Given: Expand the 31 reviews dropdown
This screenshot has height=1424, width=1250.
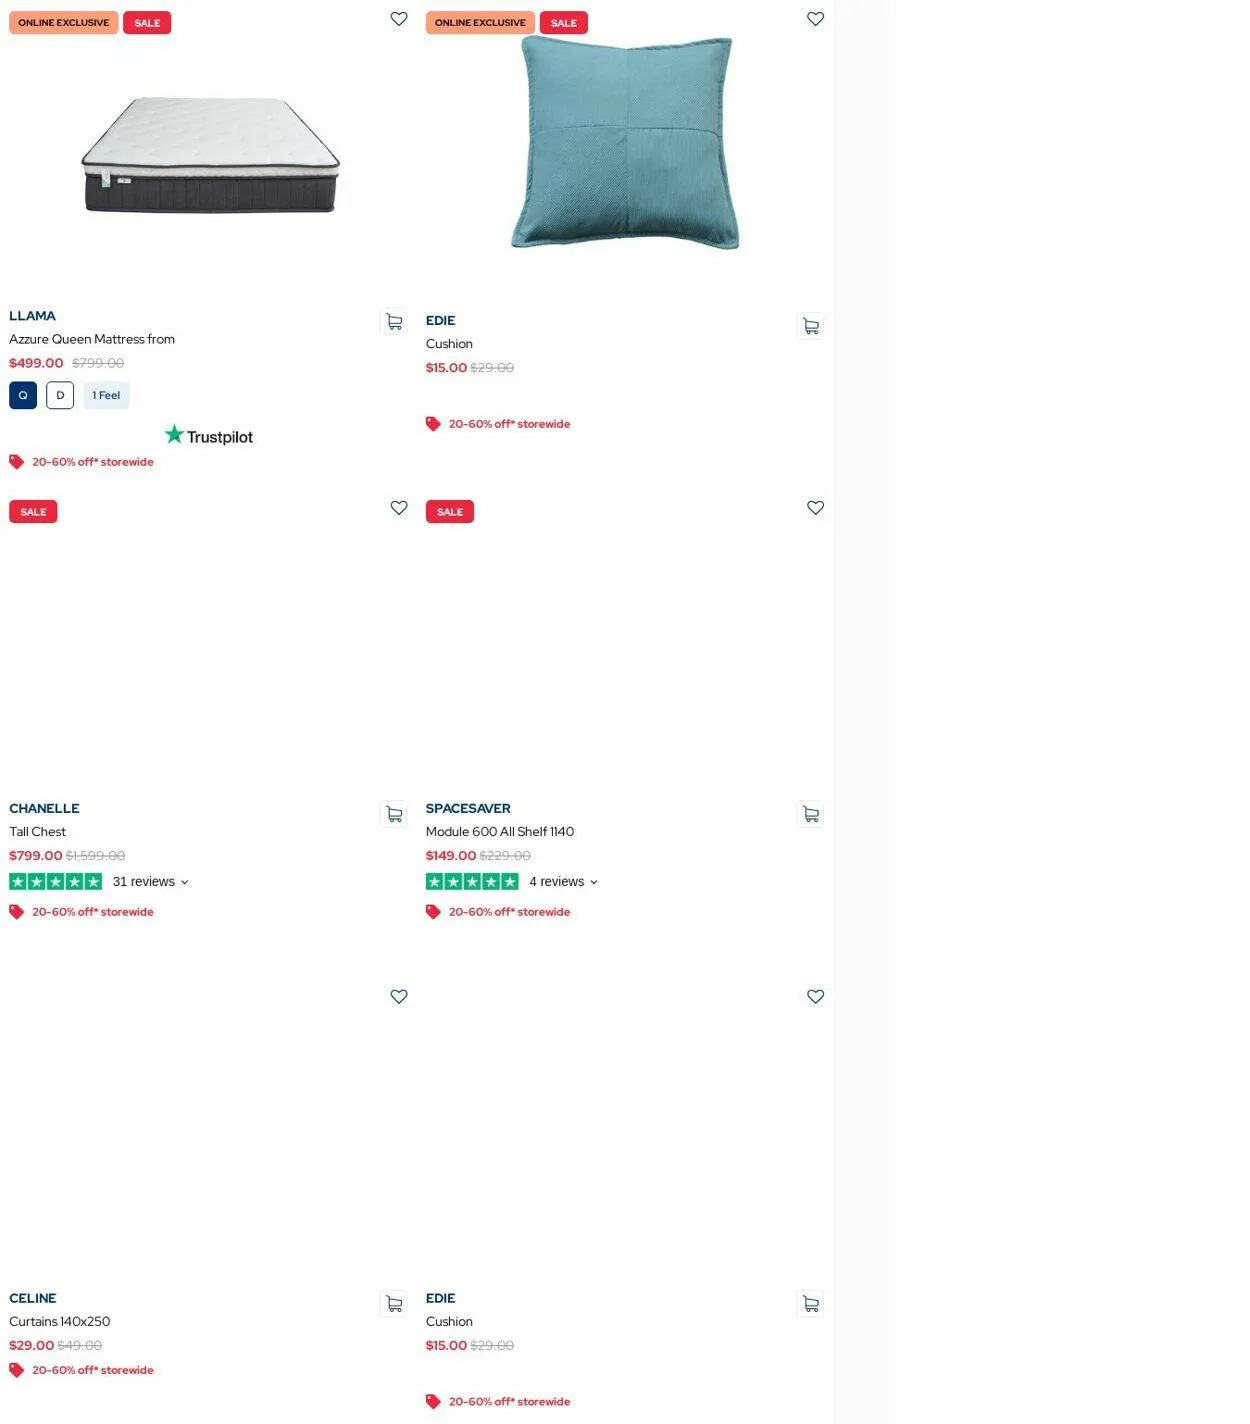Looking at the screenshot, I should click(x=150, y=882).
